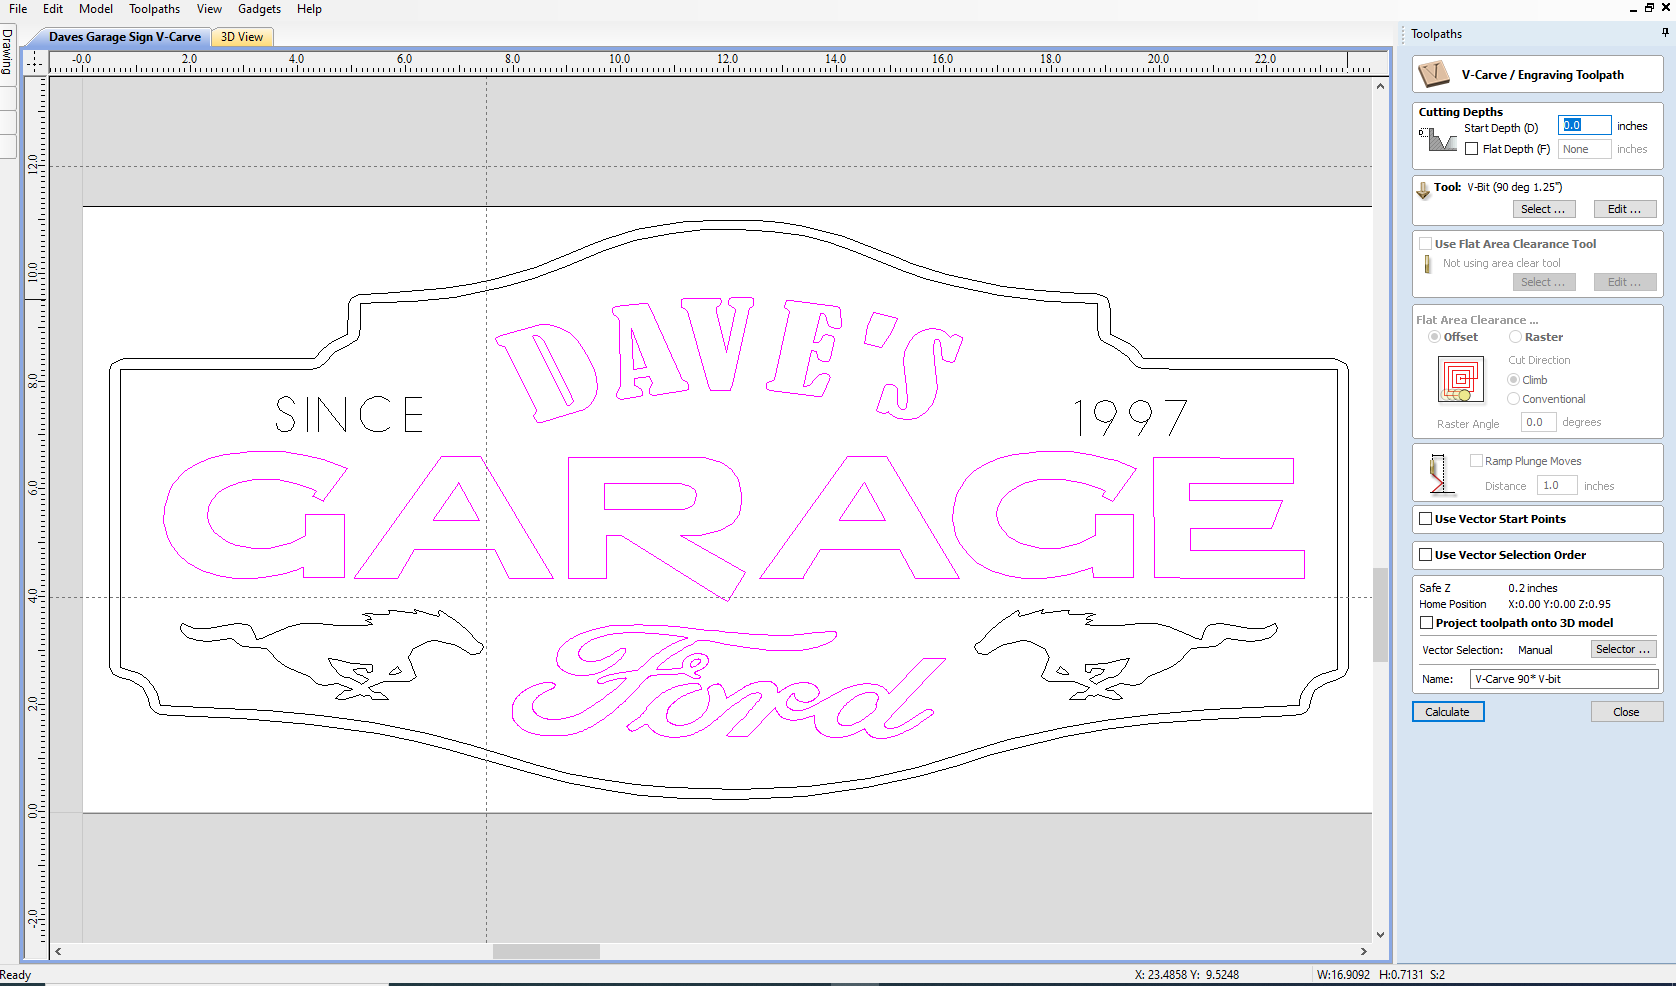Choose Climb cut direction
The image size is (1676, 986).
(x=1513, y=380)
